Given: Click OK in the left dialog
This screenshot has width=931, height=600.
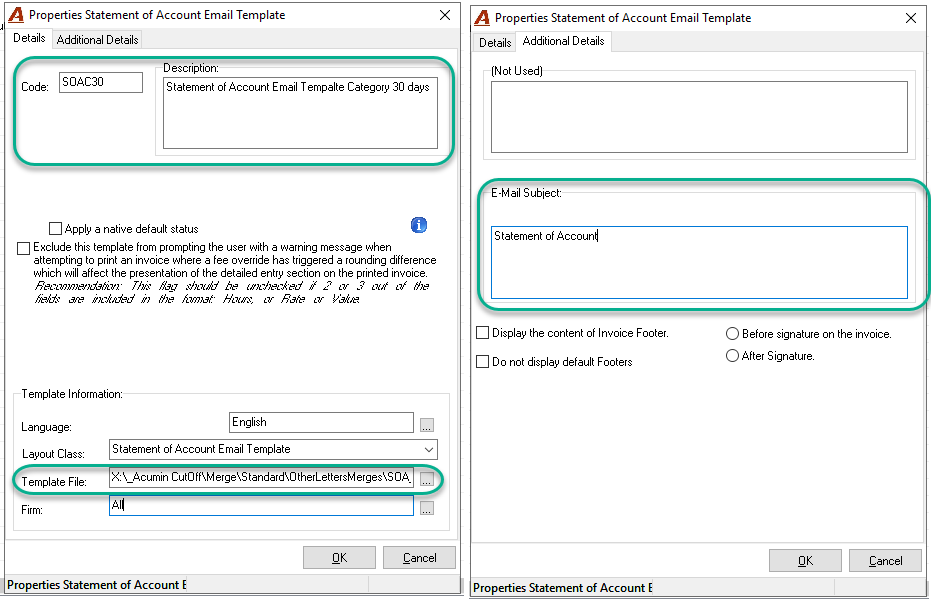Looking at the screenshot, I should click(x=339, y=558).
